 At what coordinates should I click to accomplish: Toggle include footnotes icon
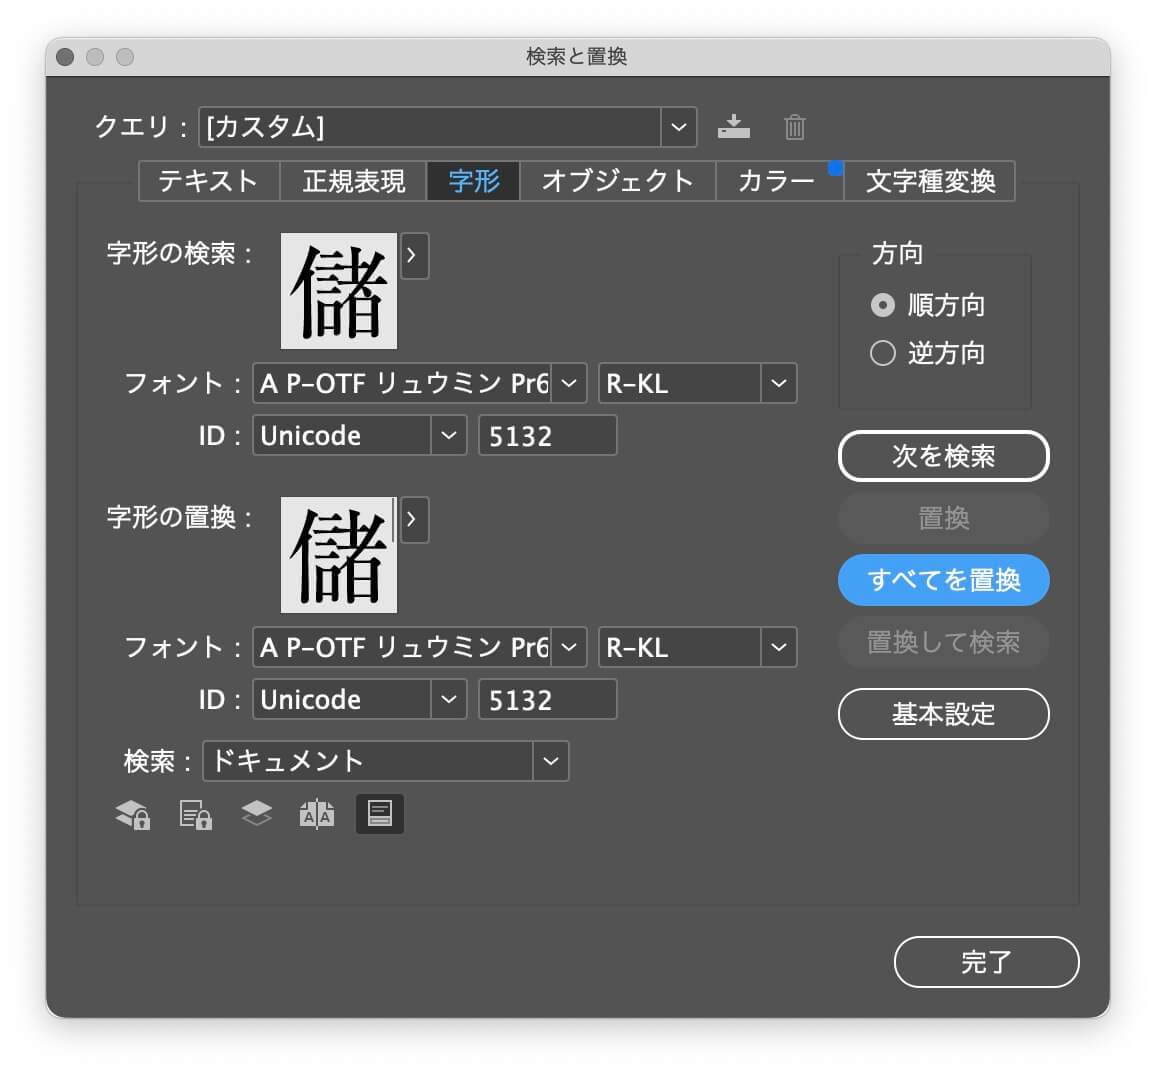[380, 814]
